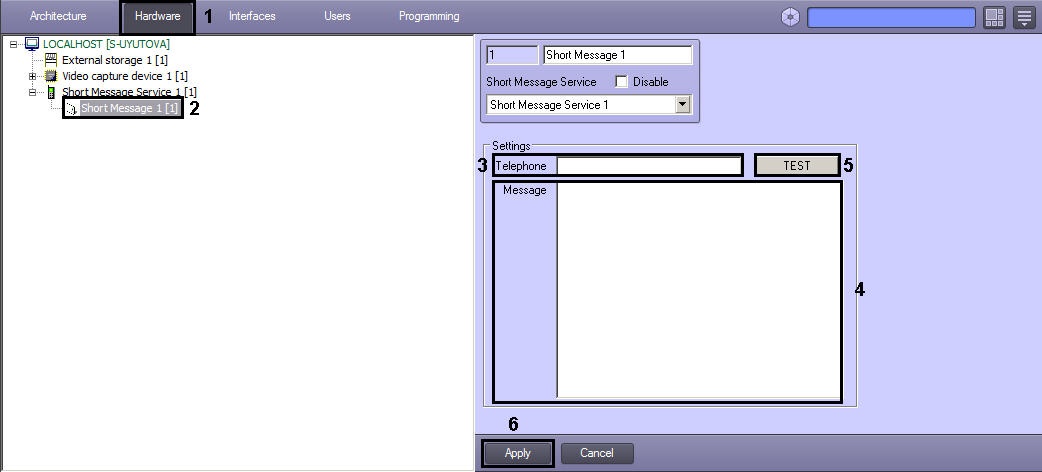Select LOCALHOST [S-UYUTOVA] in the tree
The image size is (1042, 472).
coord(106,44)
